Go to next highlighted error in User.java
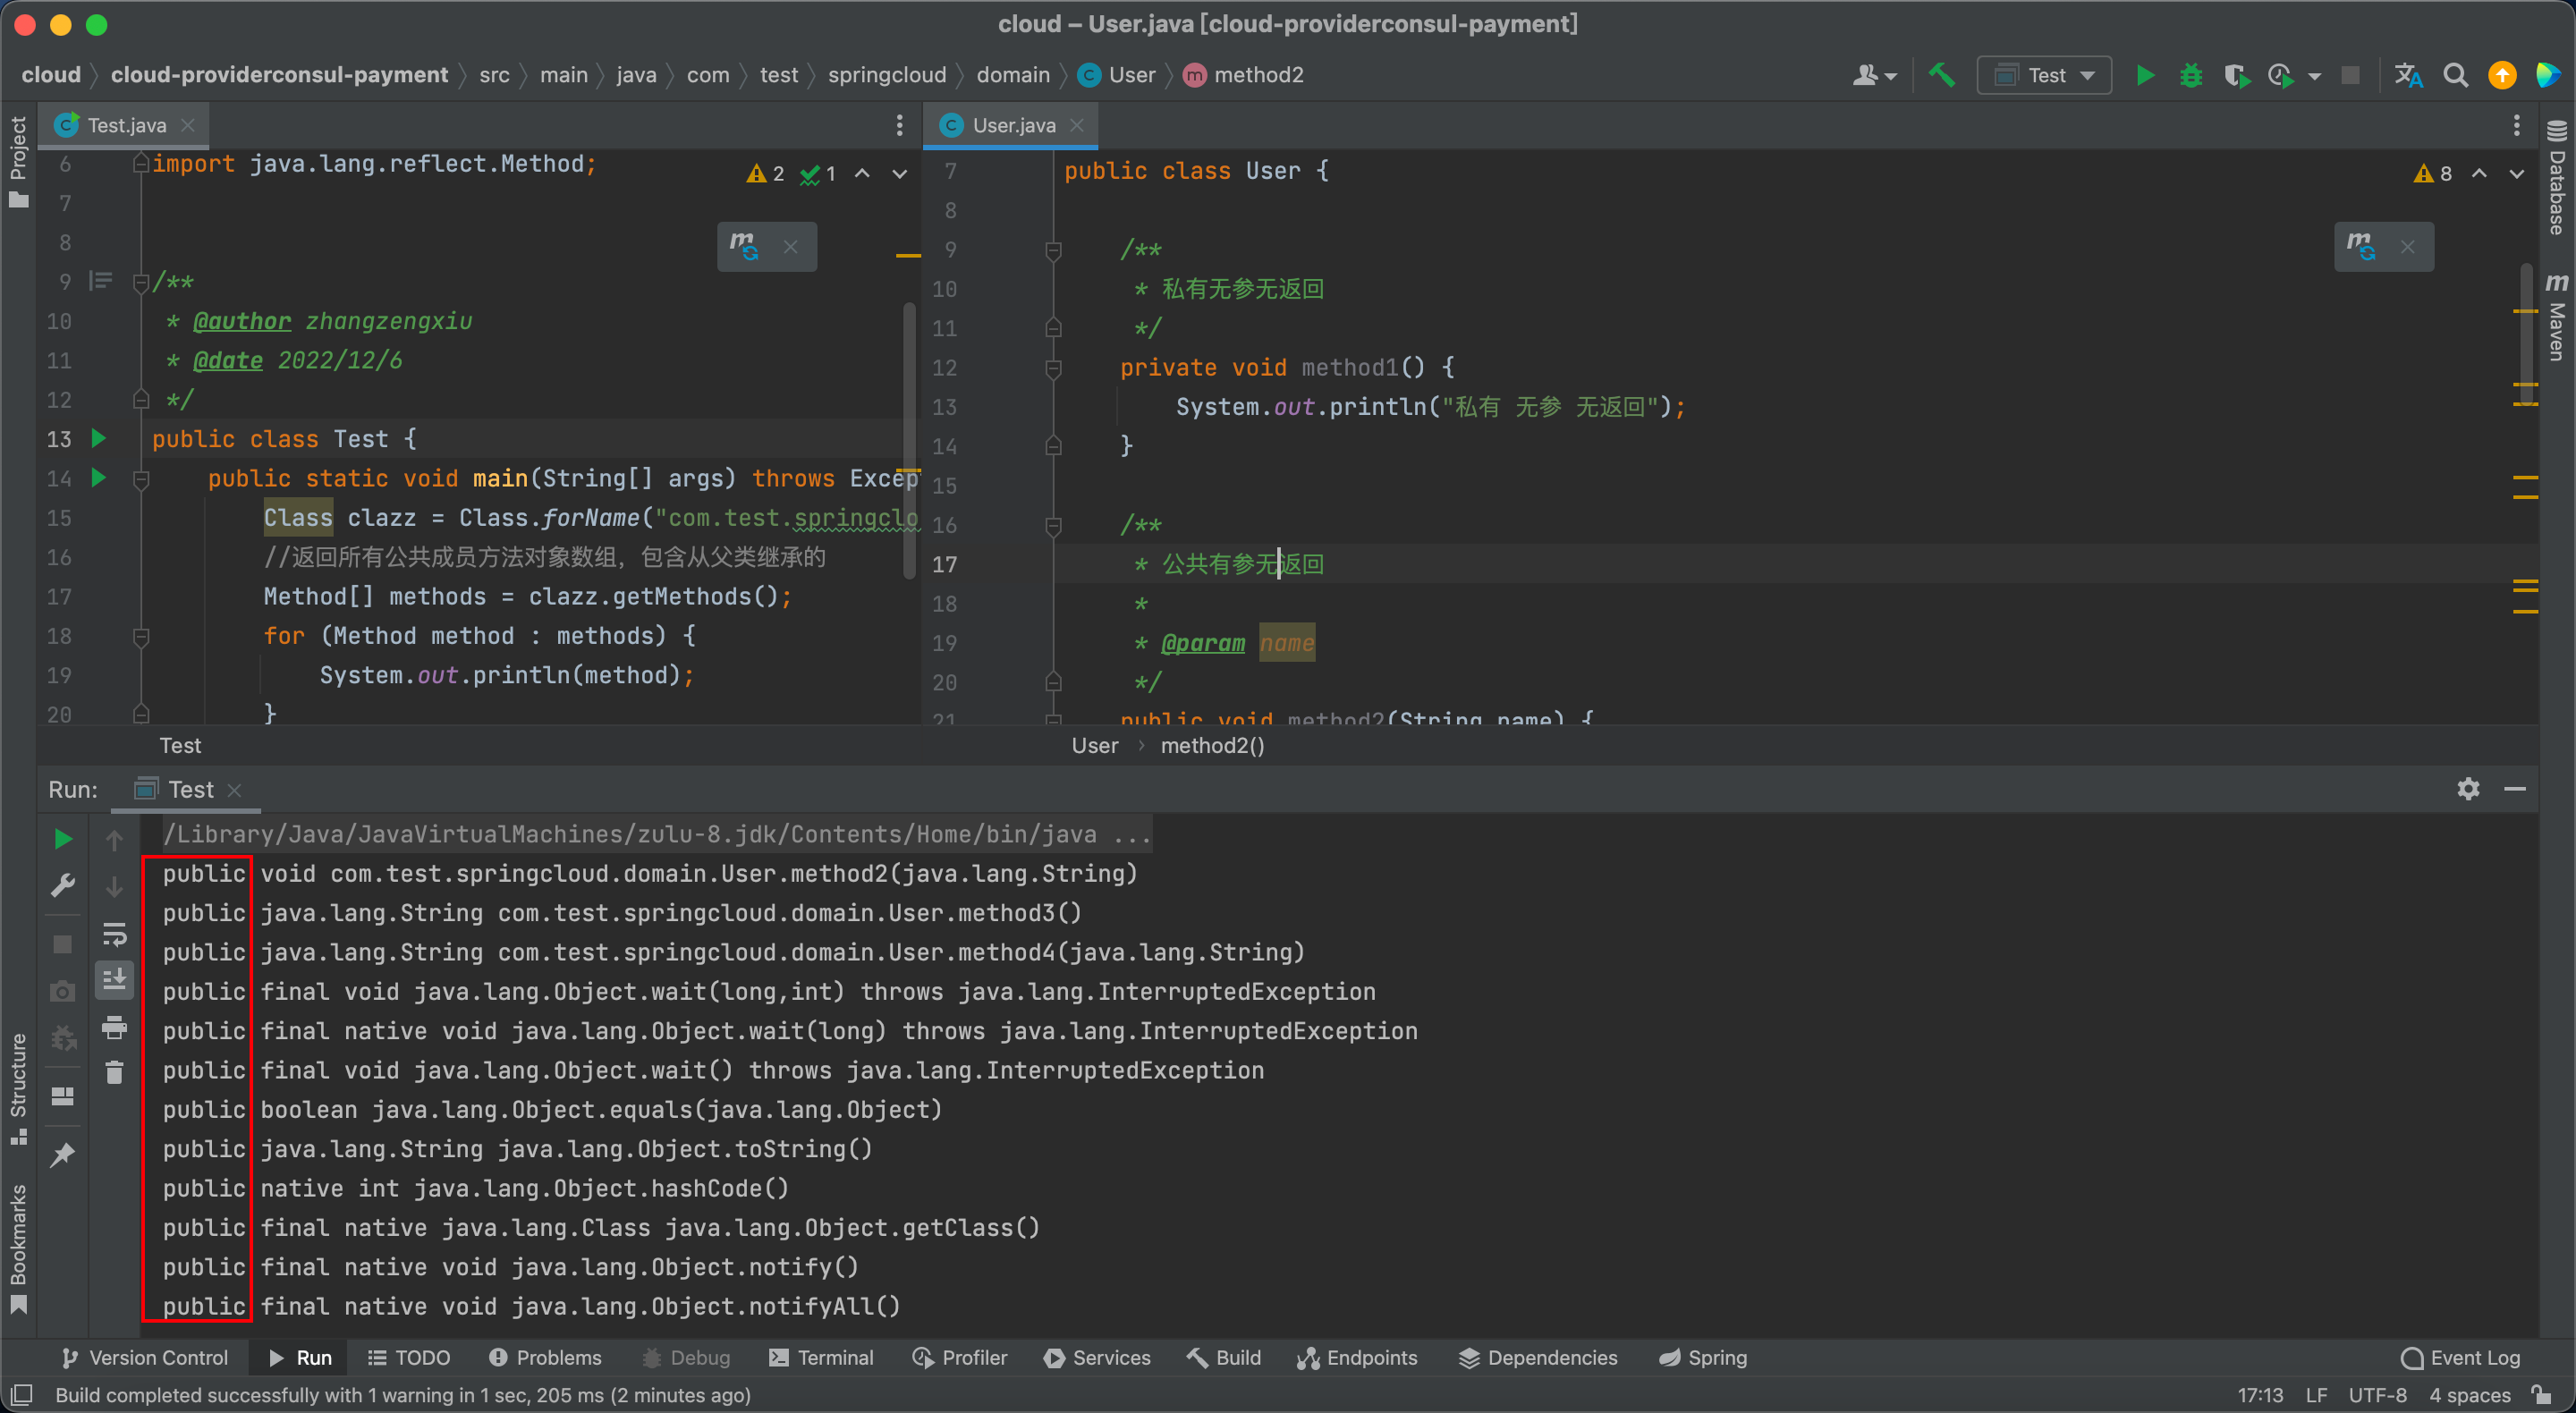This screenshot has width=2576, height=1413. pyautogui.click(x=2516, y=173)
